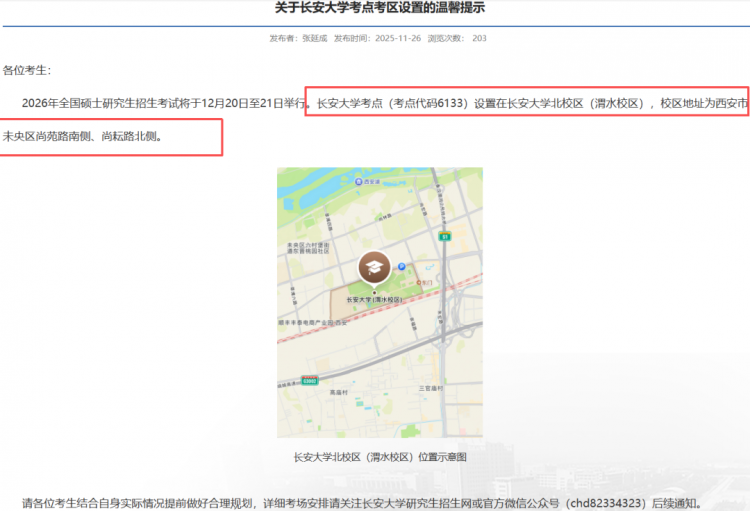Click the map label 未央区六村堡街道
This screenshot has width=750, height=511.
(308, 248)
